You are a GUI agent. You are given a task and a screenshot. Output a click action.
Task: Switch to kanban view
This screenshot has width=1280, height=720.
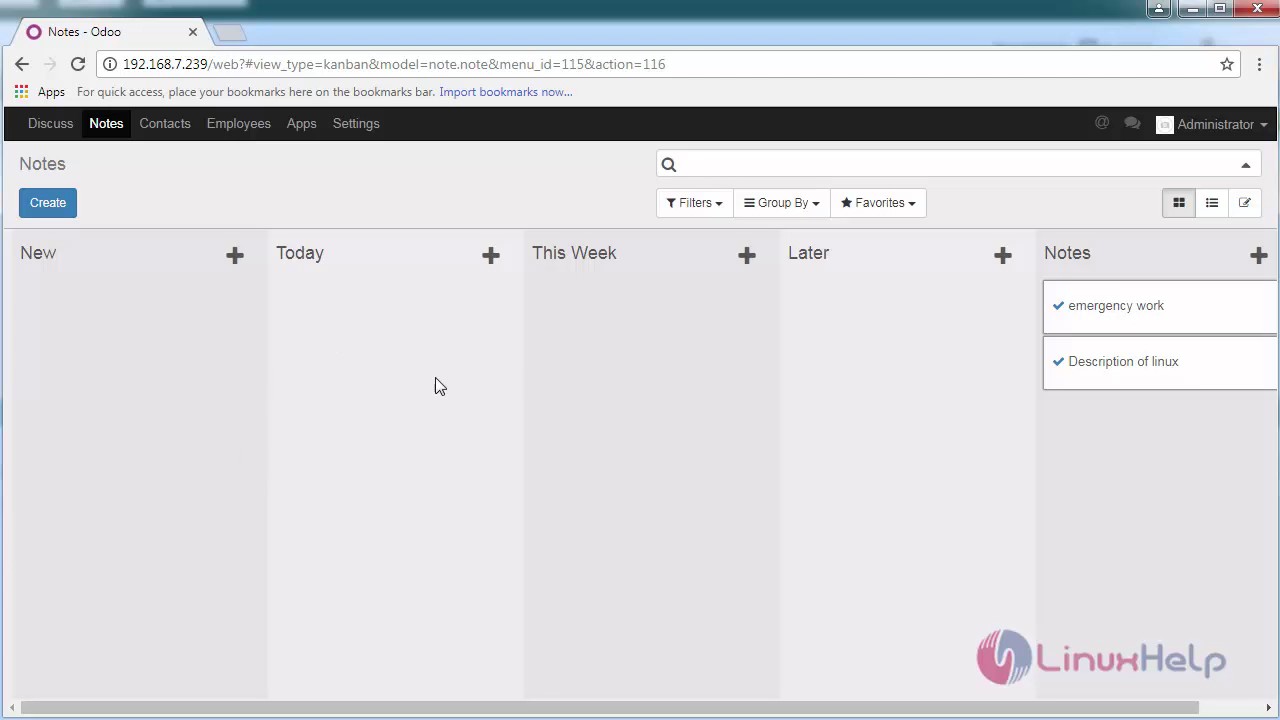1179,203
